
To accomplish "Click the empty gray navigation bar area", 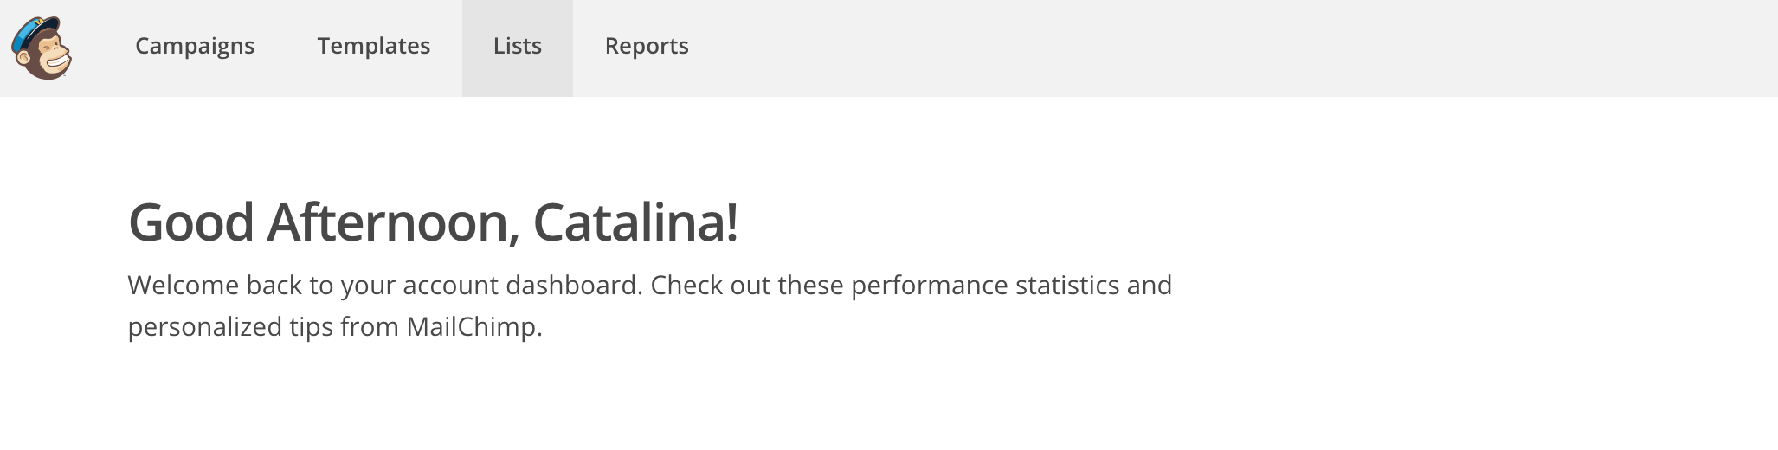I will (x=1200, y=48).
